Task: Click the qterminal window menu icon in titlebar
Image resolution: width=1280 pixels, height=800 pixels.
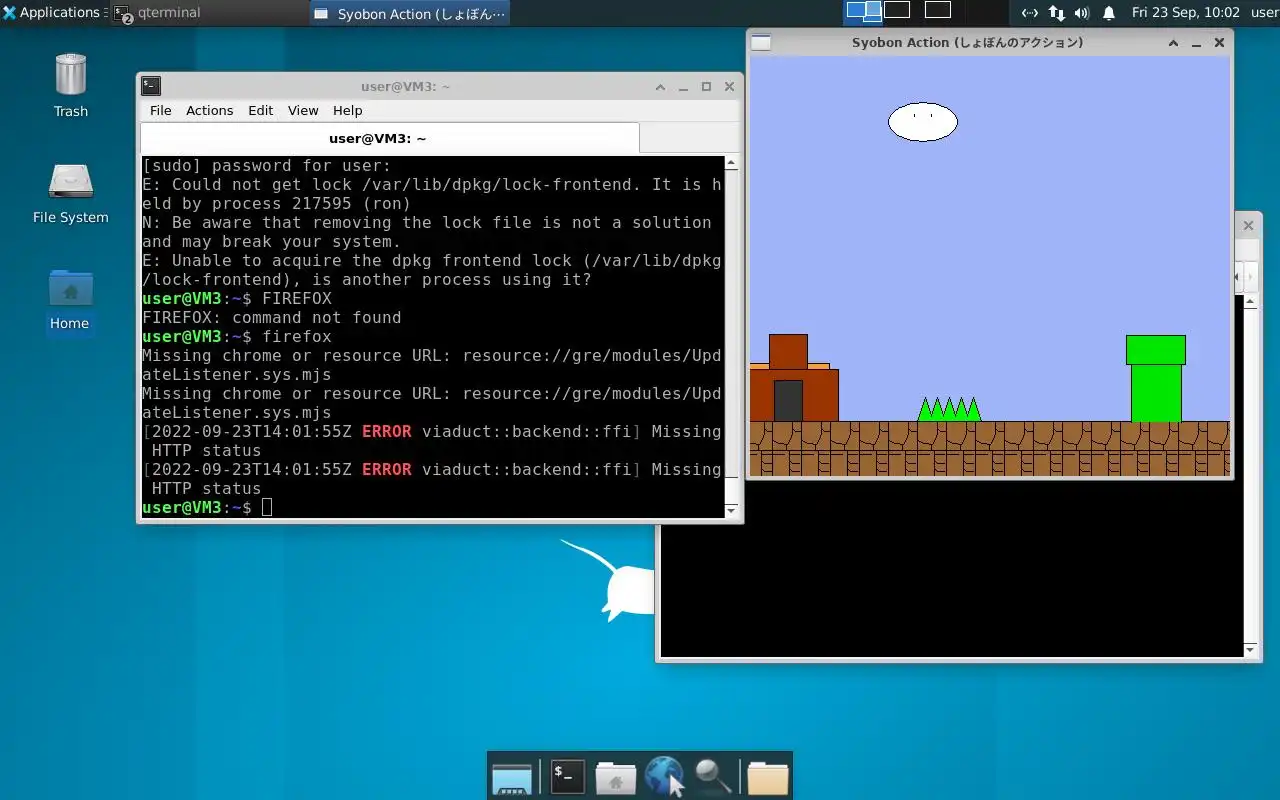Action: click(151, 86)
